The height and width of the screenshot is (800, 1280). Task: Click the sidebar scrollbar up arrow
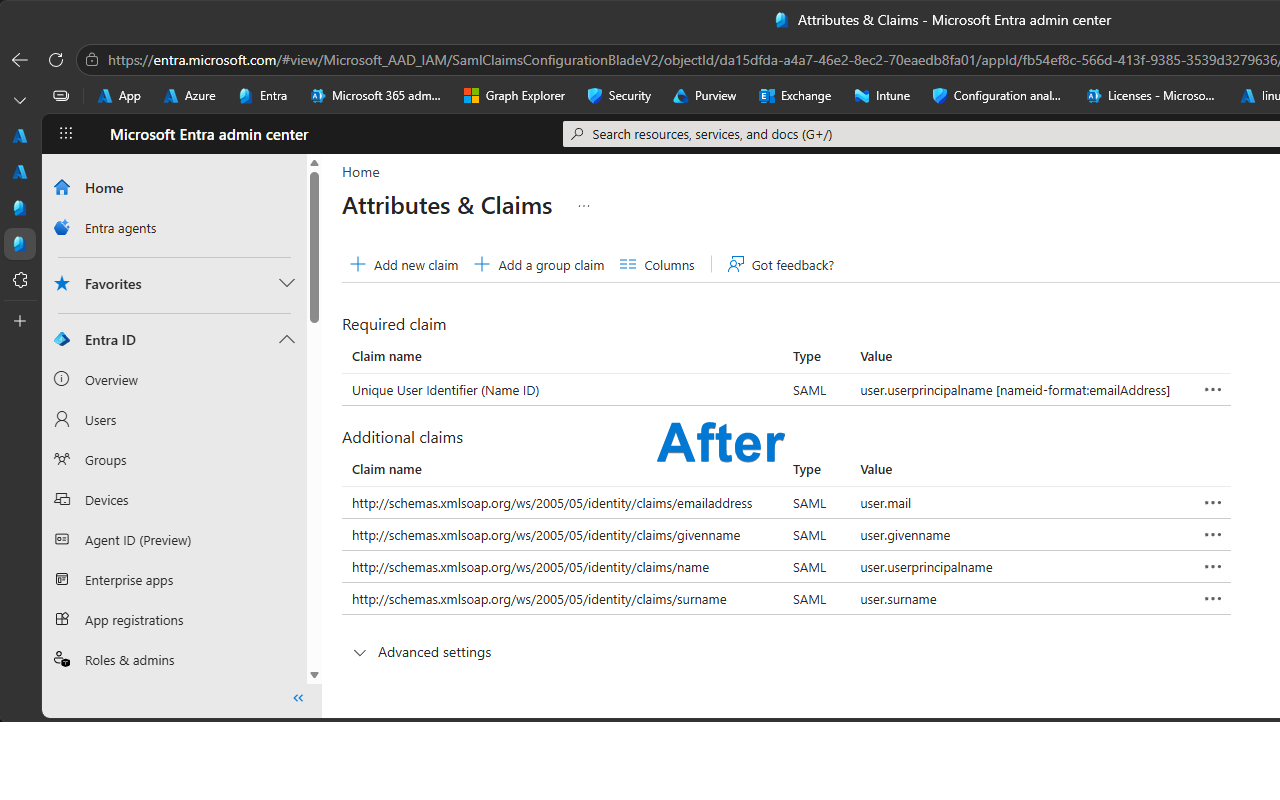314,163
